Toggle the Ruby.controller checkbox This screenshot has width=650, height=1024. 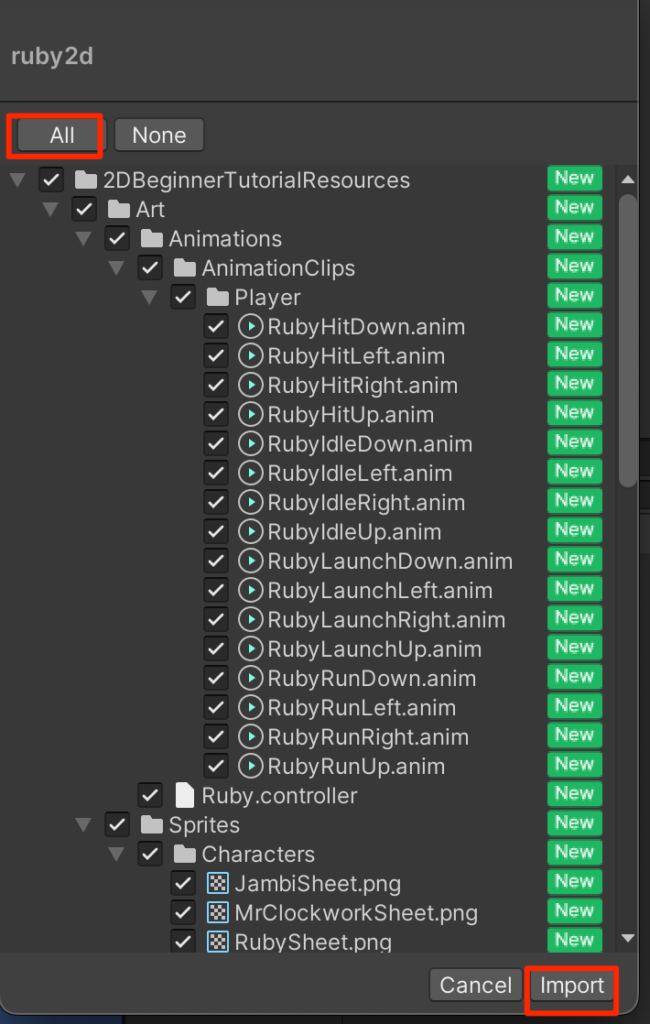pos(150,795)
